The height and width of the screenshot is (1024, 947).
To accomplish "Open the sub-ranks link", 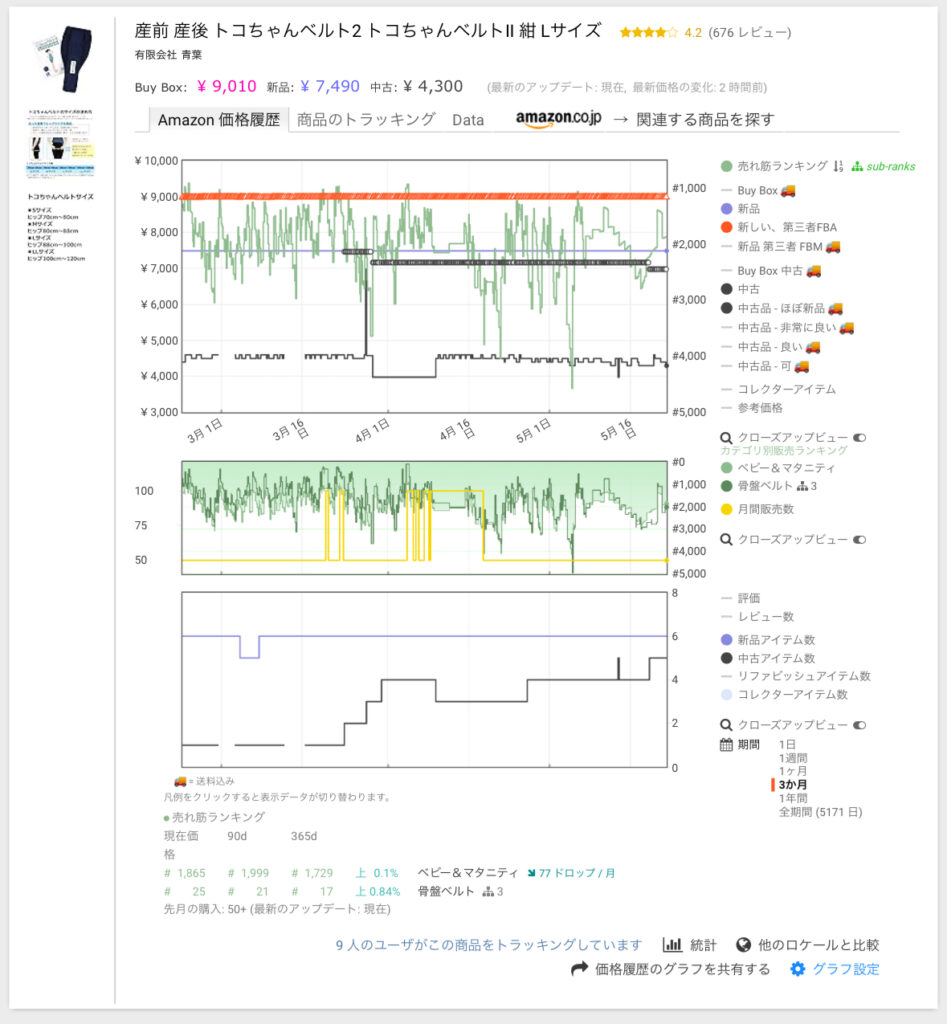I will pos(883,167).
